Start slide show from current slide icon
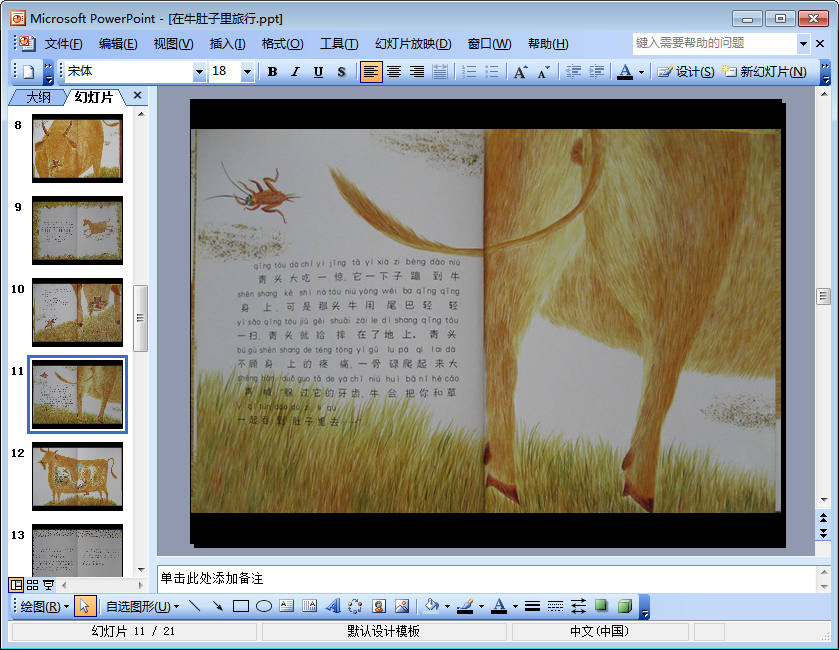Screen dimensions: 839x650 [x=49, y=585]
